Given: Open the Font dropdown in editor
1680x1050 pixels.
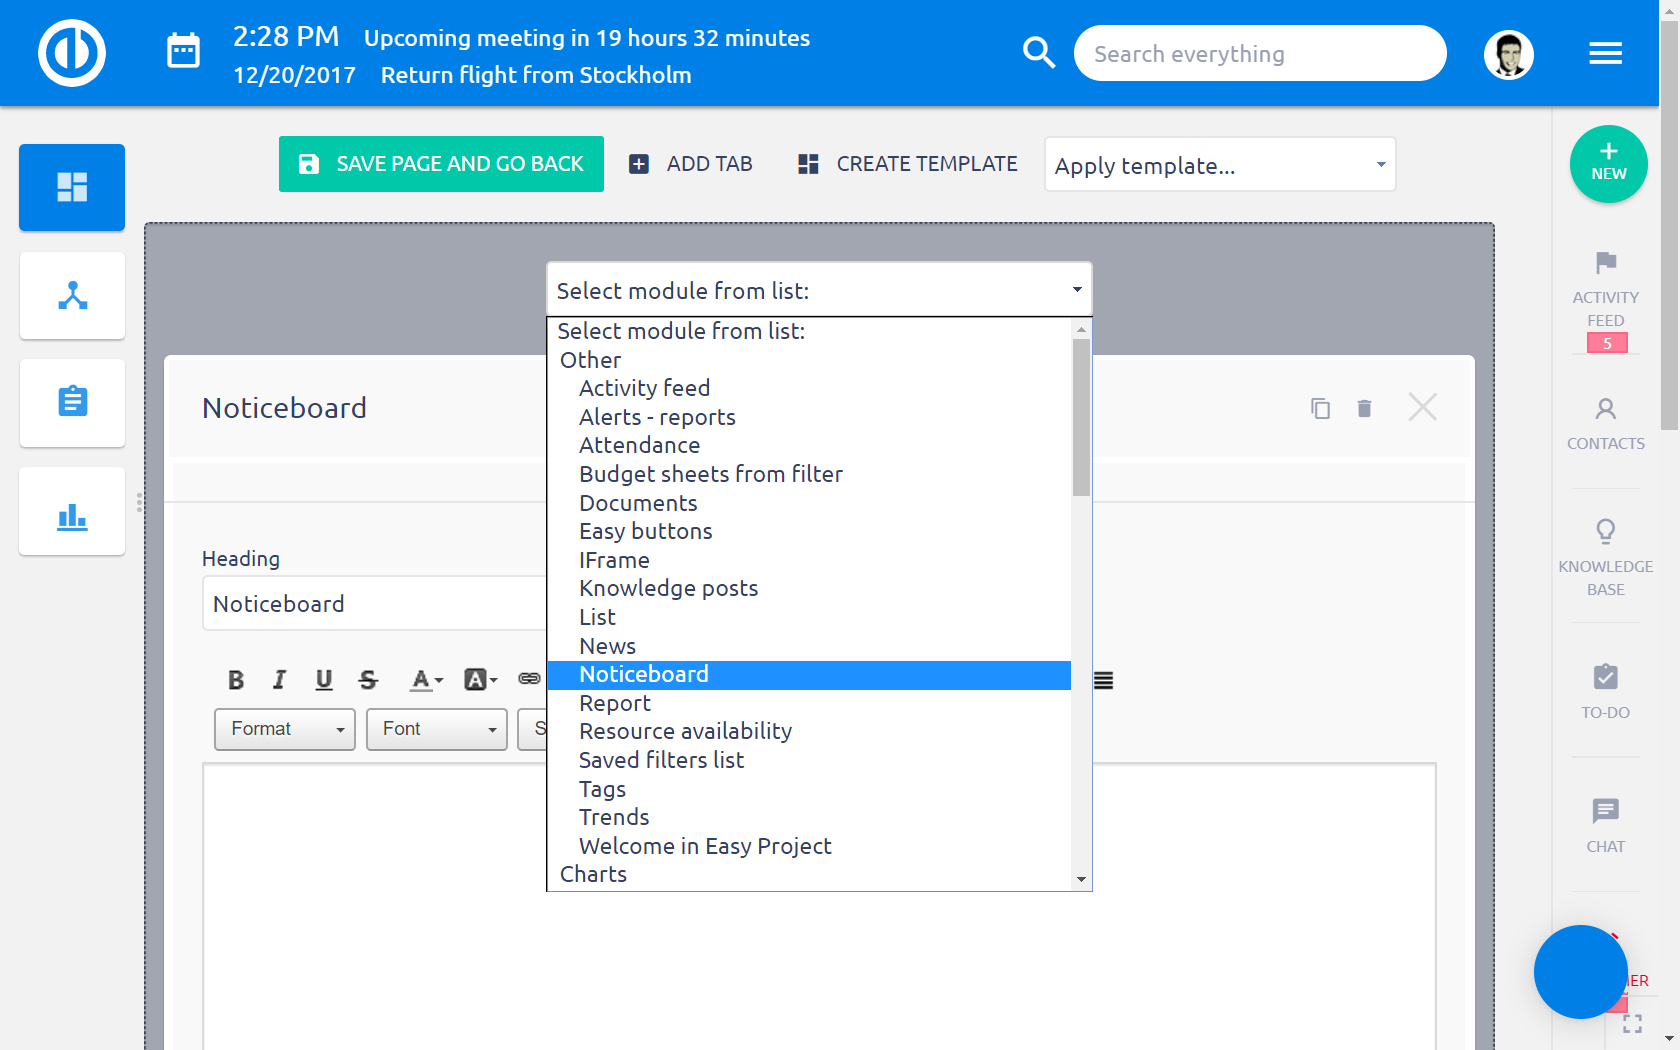Looking at the screenshot, I should 437,729.
